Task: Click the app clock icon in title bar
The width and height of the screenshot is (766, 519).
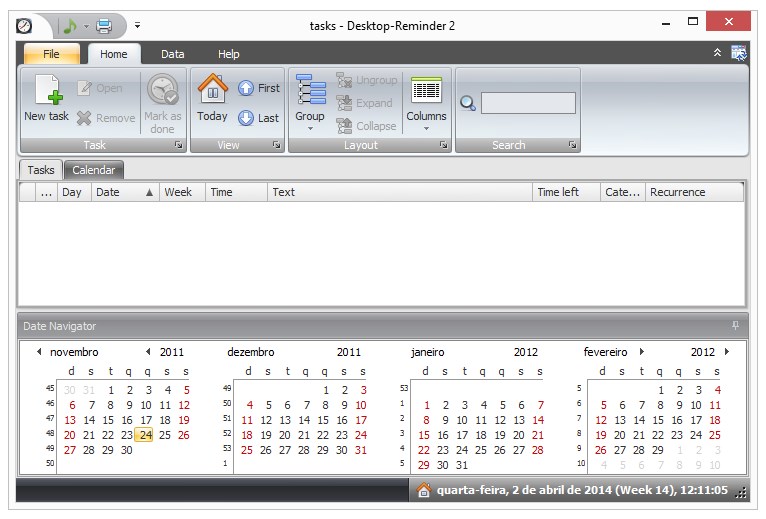Action: (x=24, y=25)
